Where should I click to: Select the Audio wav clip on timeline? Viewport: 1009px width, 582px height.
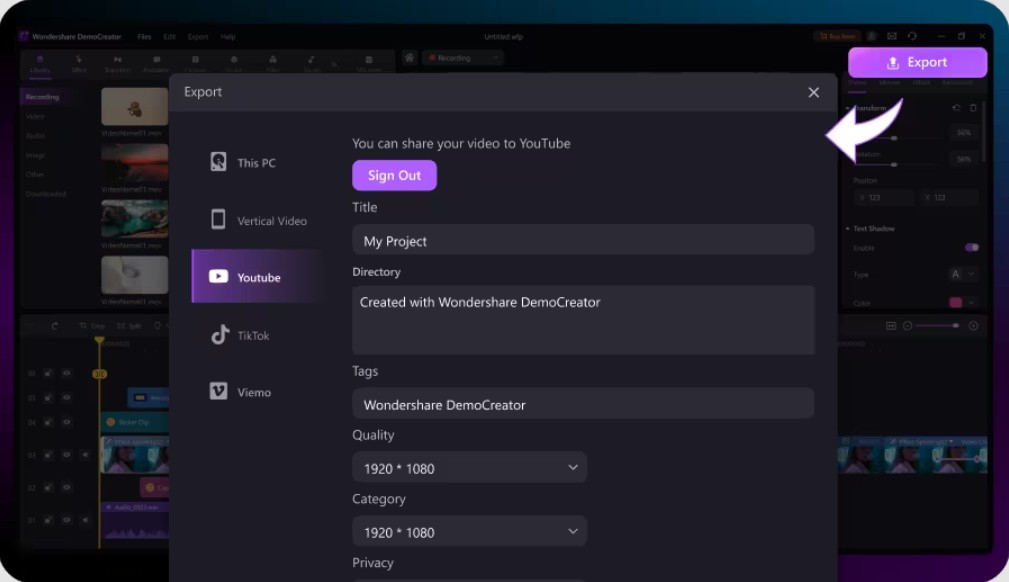134,520
